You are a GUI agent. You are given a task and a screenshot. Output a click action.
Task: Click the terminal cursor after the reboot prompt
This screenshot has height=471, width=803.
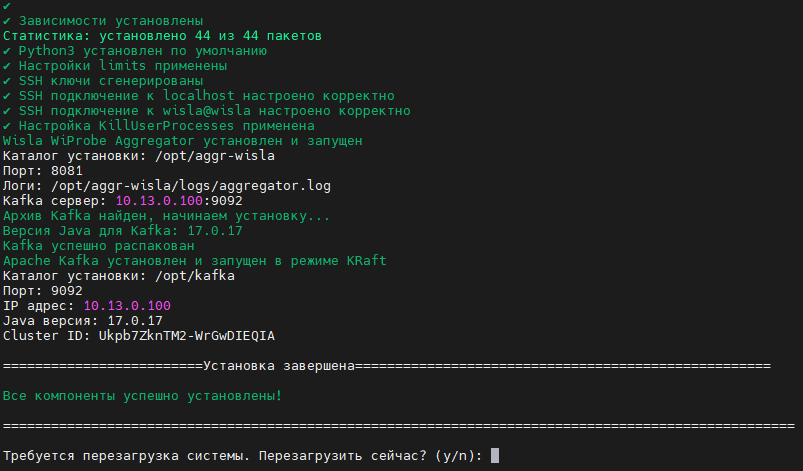click(x=495, y=456)
